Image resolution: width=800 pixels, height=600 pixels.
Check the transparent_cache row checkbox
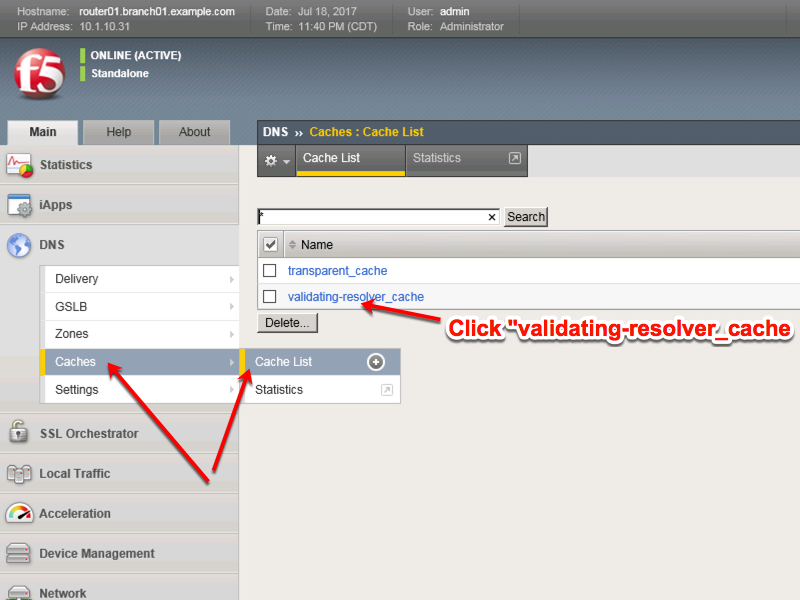point(269,270)
